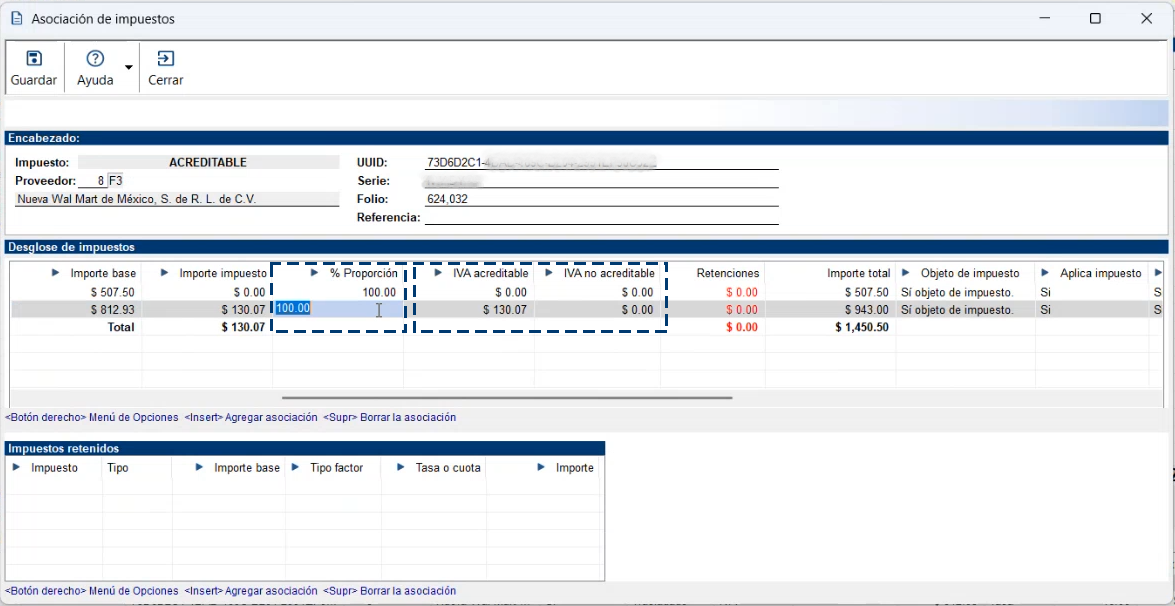The image size is (1175, 606).
Task: Click the F3 supplier lookup button
Action: (x=116, y=181)
